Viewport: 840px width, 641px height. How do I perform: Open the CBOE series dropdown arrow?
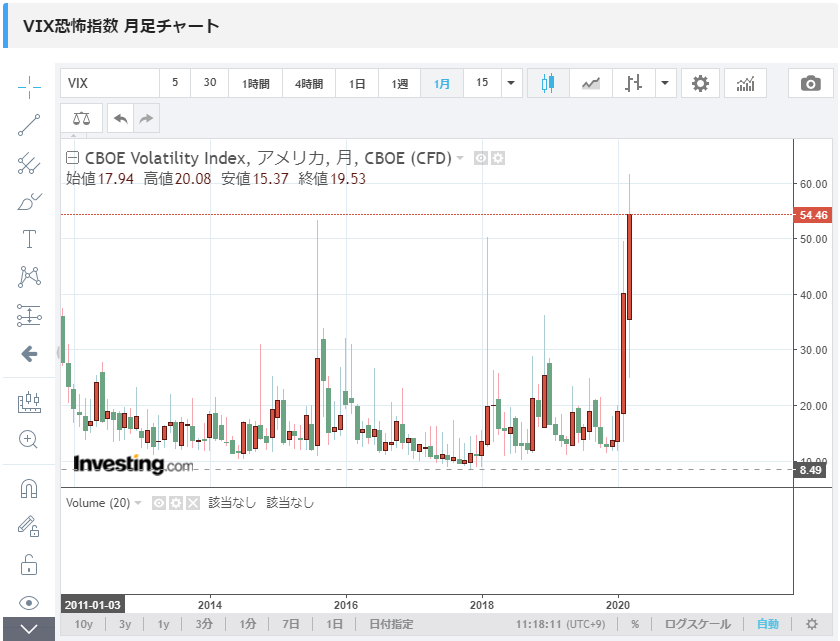coord(460,159)
